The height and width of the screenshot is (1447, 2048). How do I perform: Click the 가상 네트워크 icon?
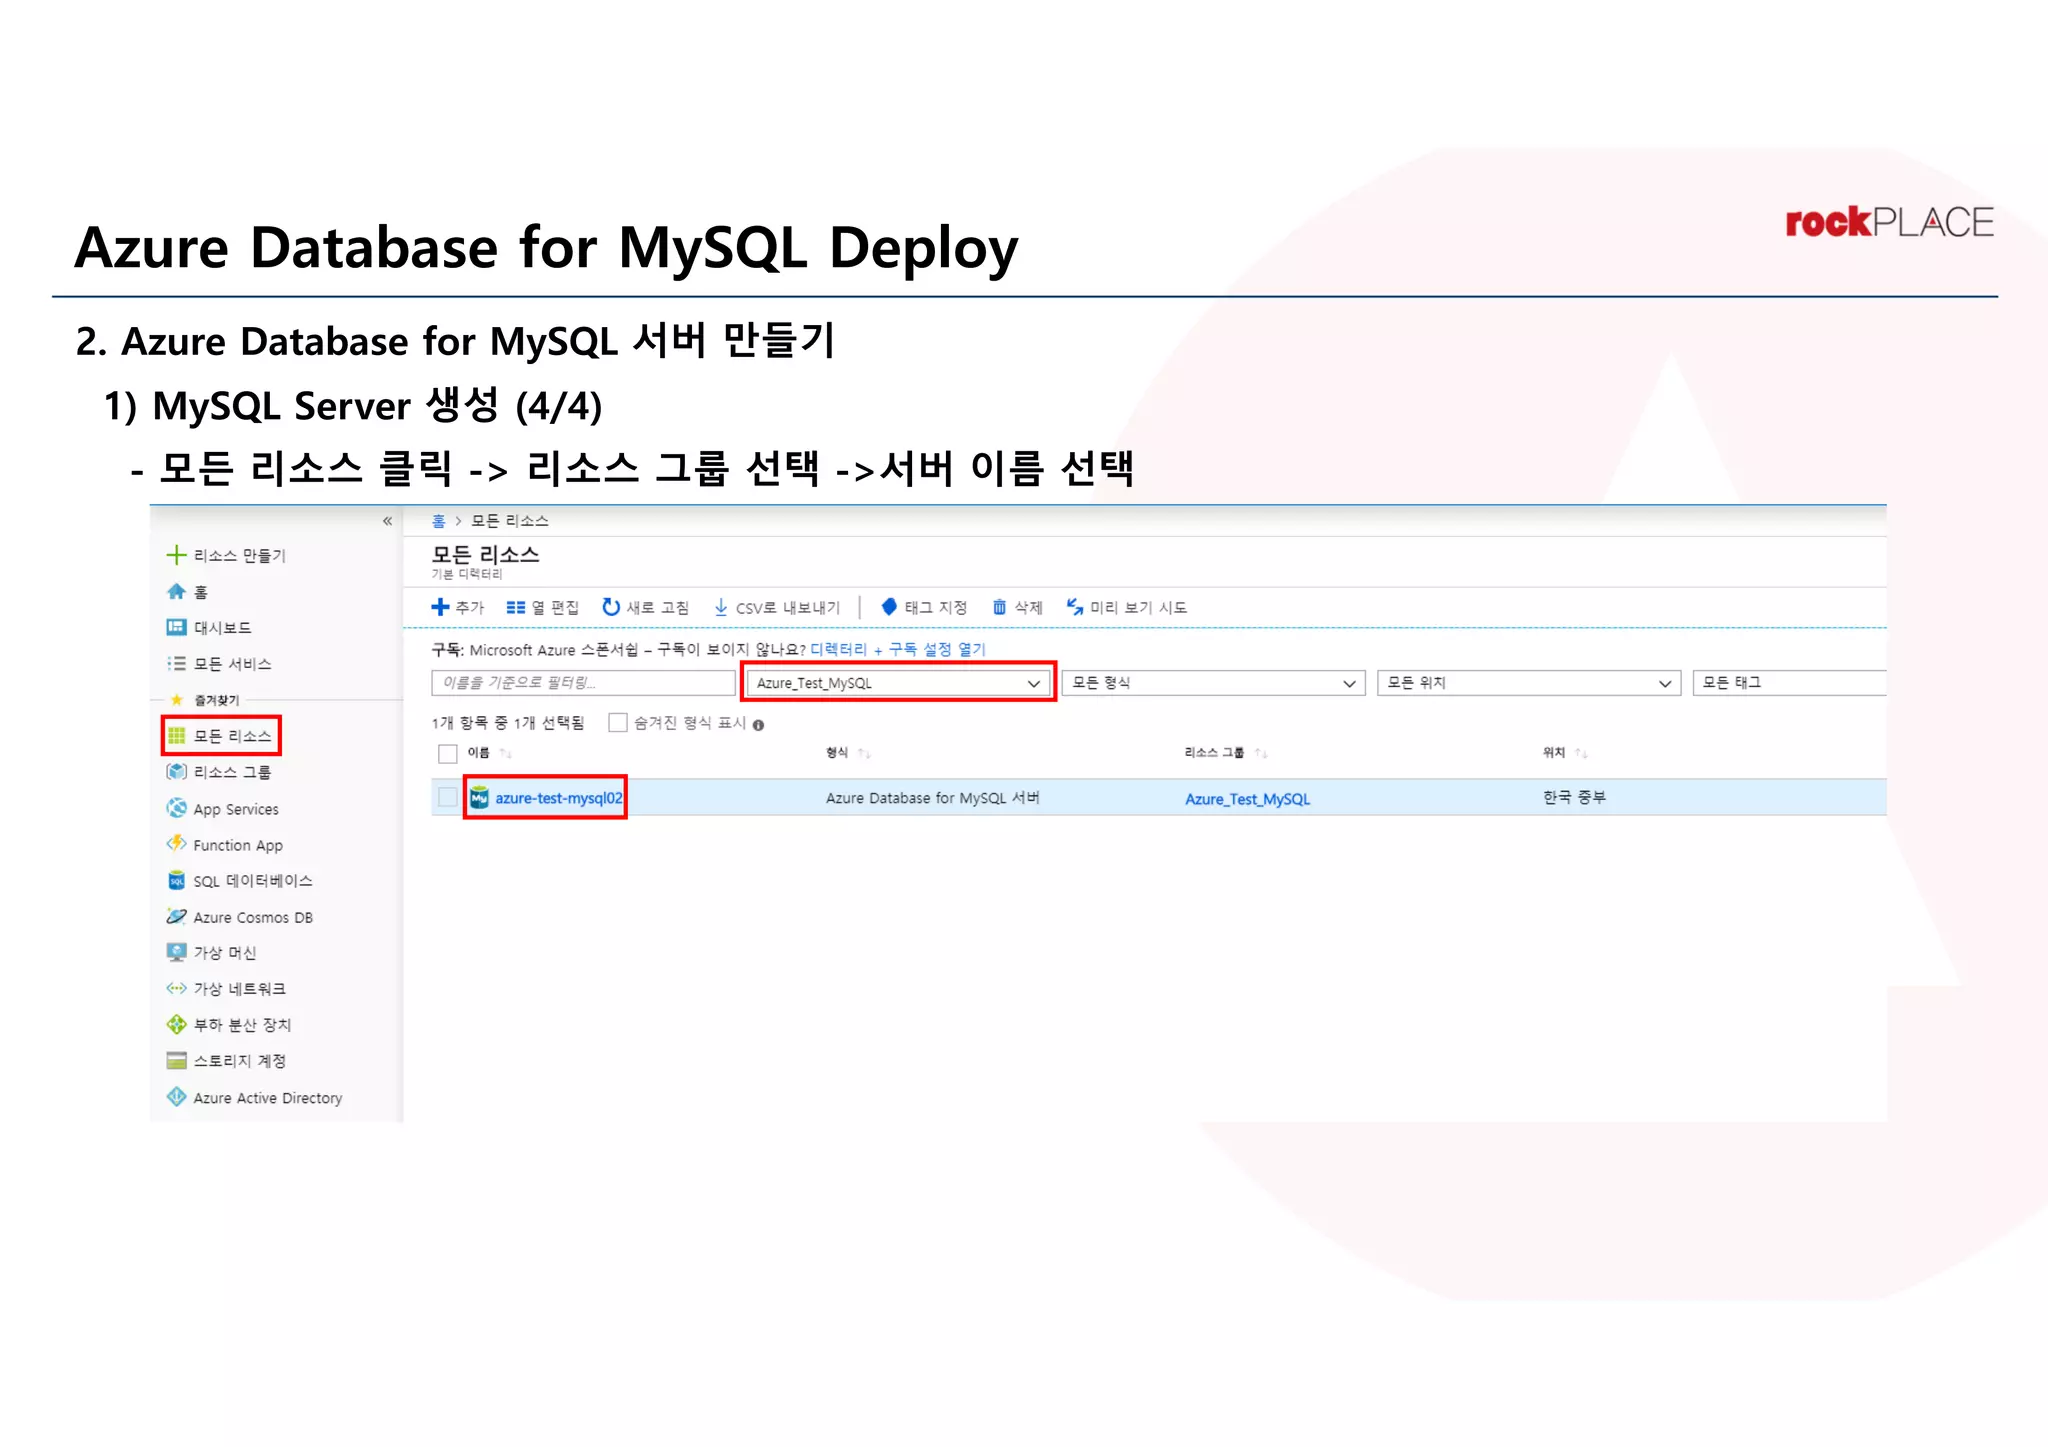pyautogui.click(x=176, y=988)
